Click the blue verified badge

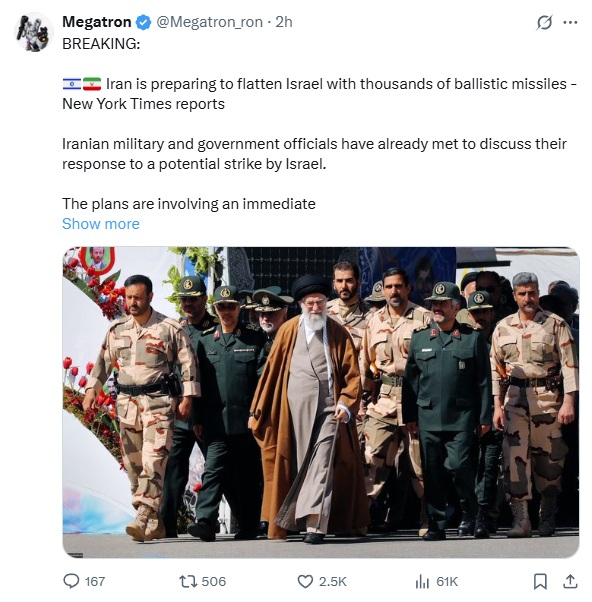(144, 22)
